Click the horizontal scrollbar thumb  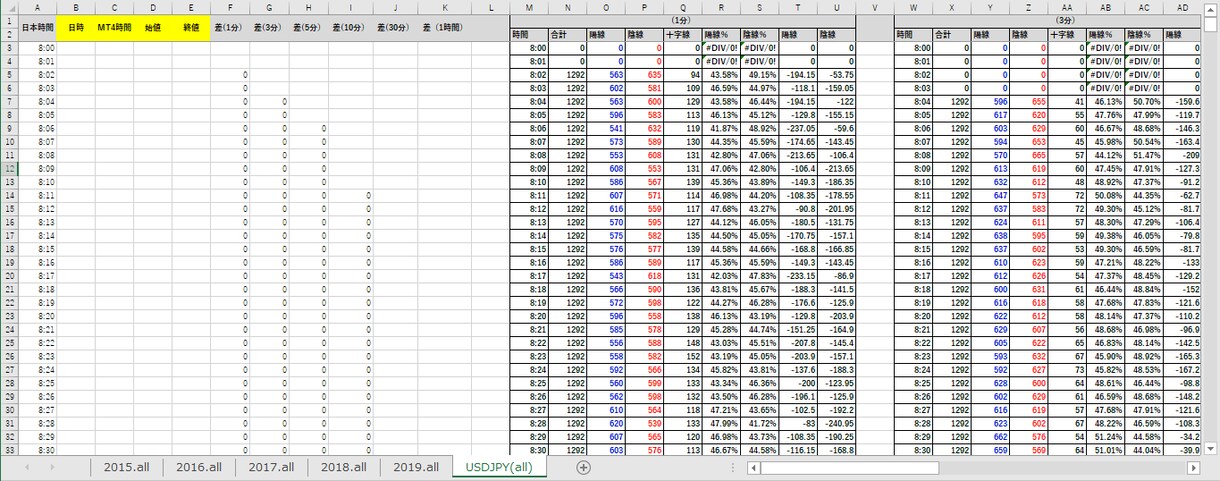point(849,467)
